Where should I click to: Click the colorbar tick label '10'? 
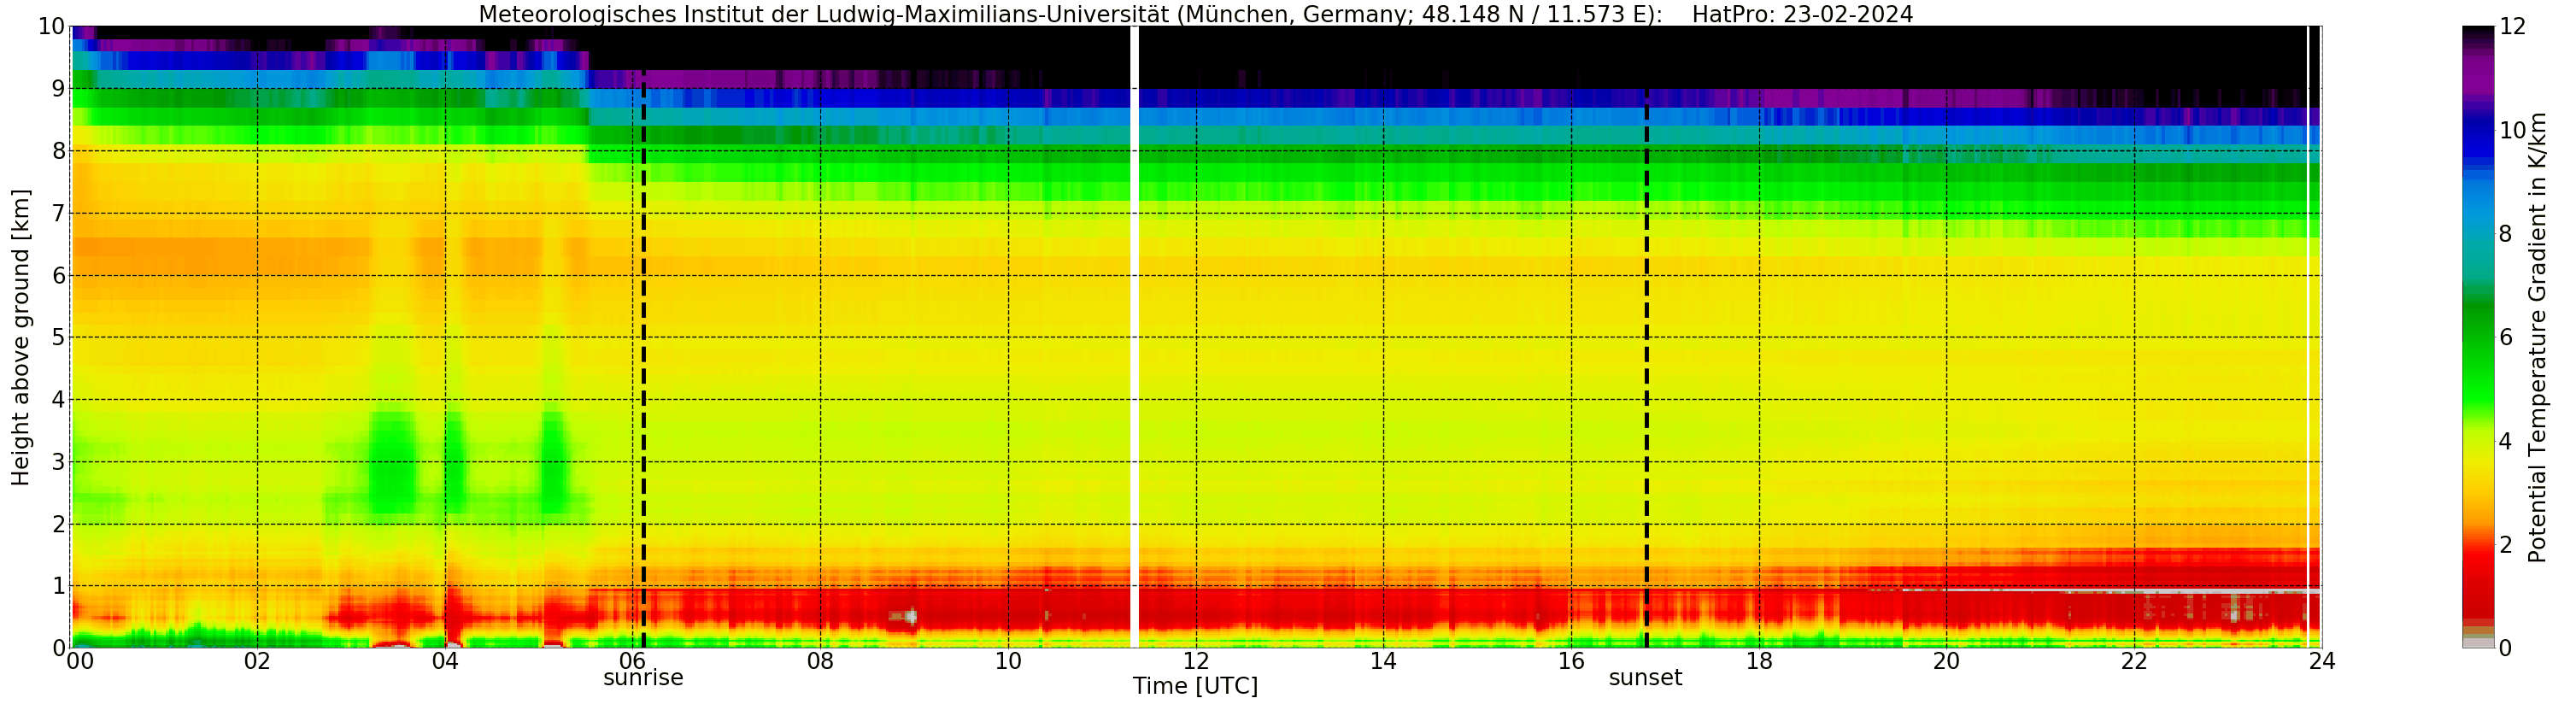pos(2512,130)
